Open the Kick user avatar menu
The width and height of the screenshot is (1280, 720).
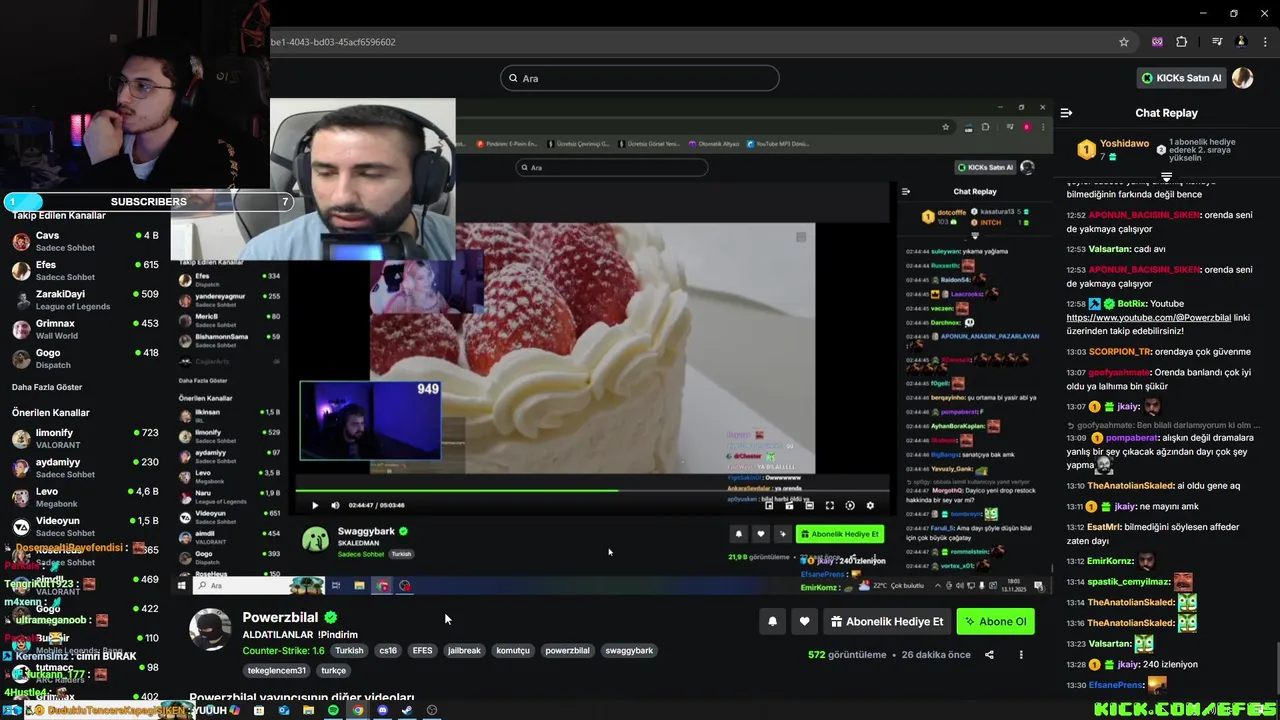point(1242,78)
